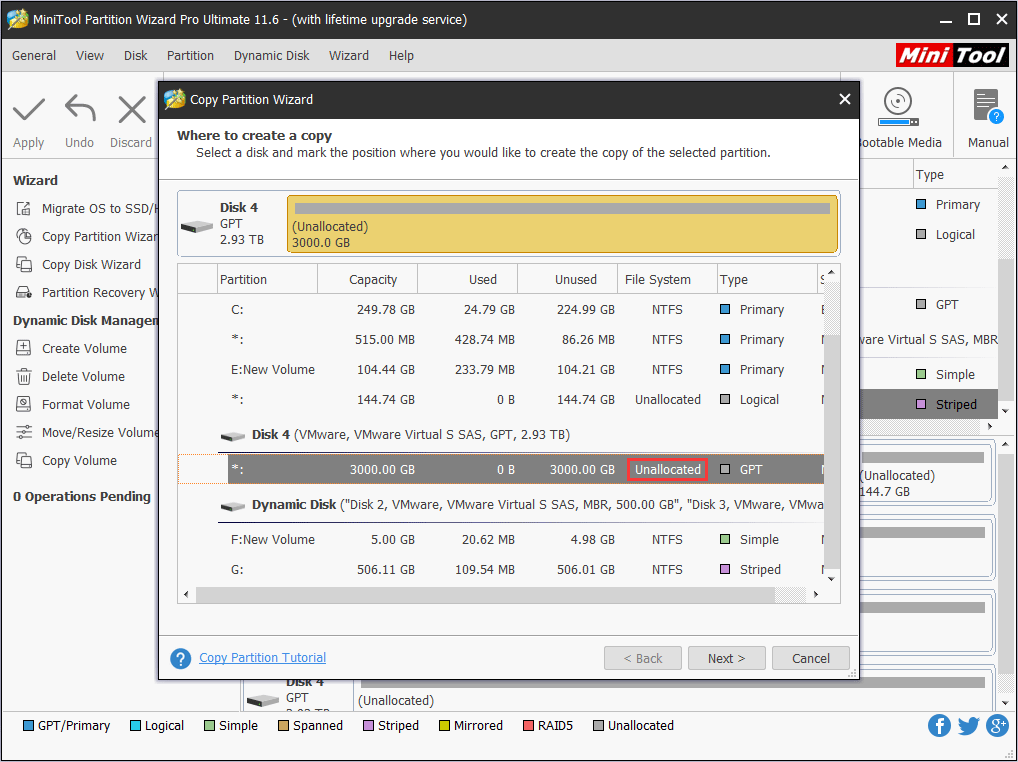Click the blue help question icon in dialog

180,658
